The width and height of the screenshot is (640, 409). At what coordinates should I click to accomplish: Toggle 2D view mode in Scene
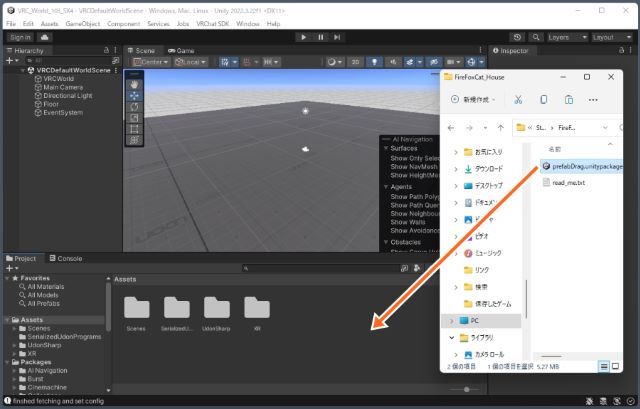click(355, 62)
